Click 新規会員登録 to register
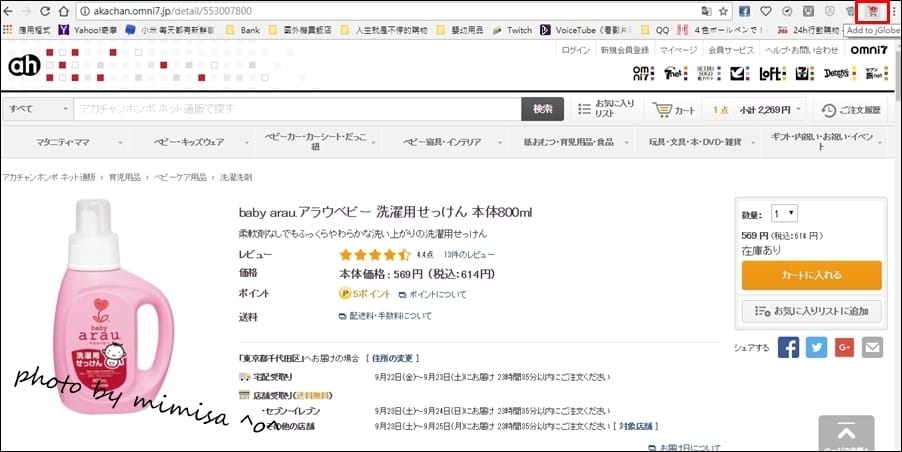902x452 pixels. pyautogui.click(x=624, y=50)
